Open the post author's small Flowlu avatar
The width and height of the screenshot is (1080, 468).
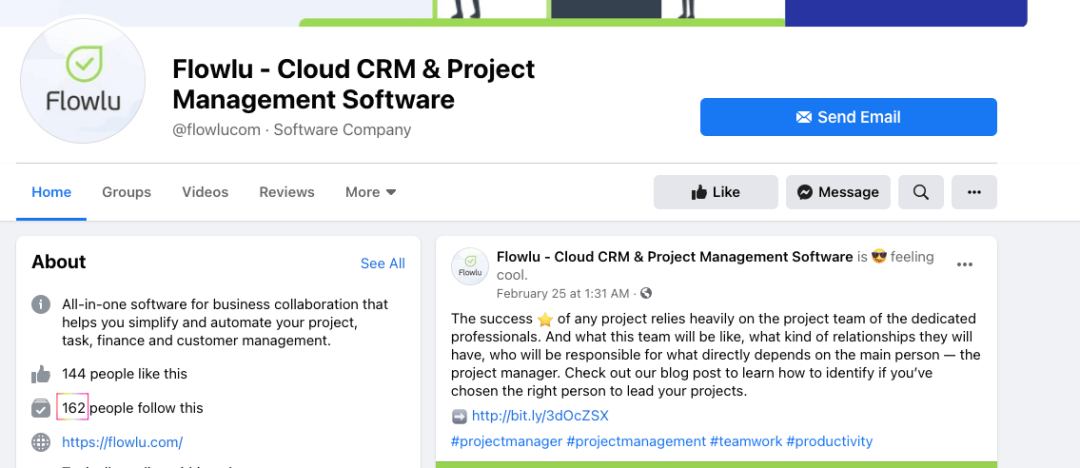point(470,266)
